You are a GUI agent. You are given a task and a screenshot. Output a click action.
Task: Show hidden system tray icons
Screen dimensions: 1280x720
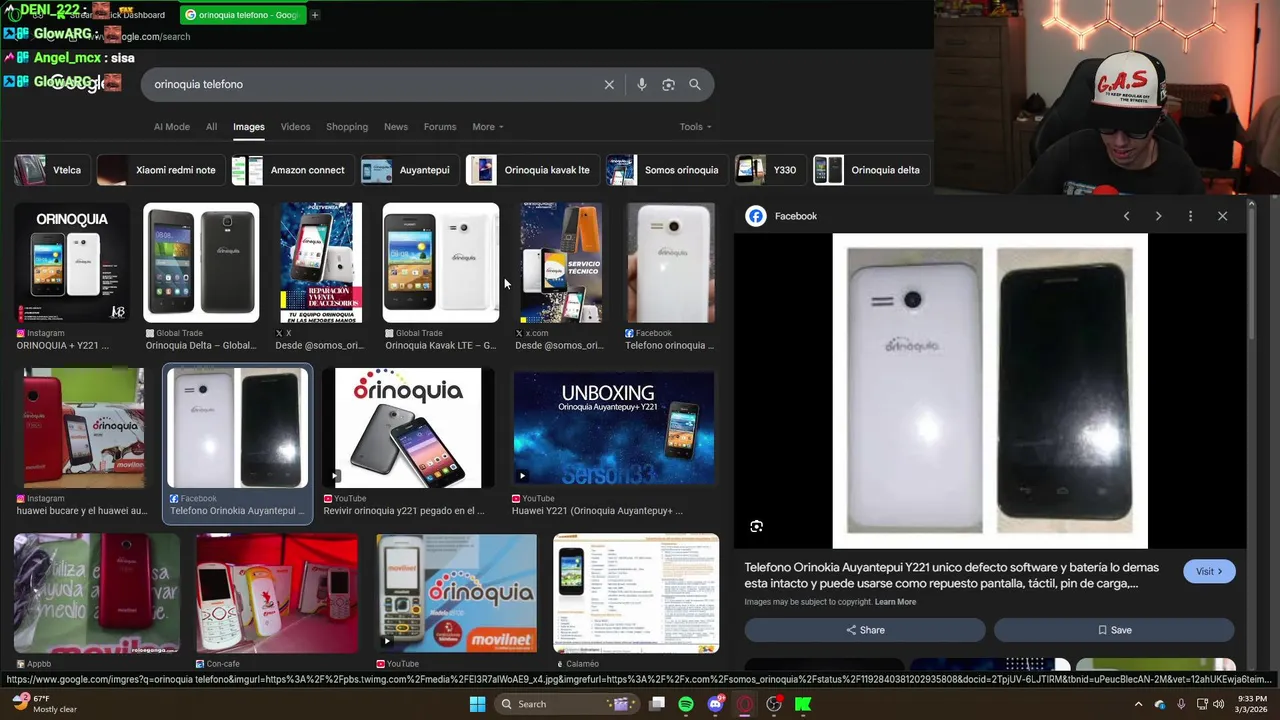click(x=1138, y=704)
